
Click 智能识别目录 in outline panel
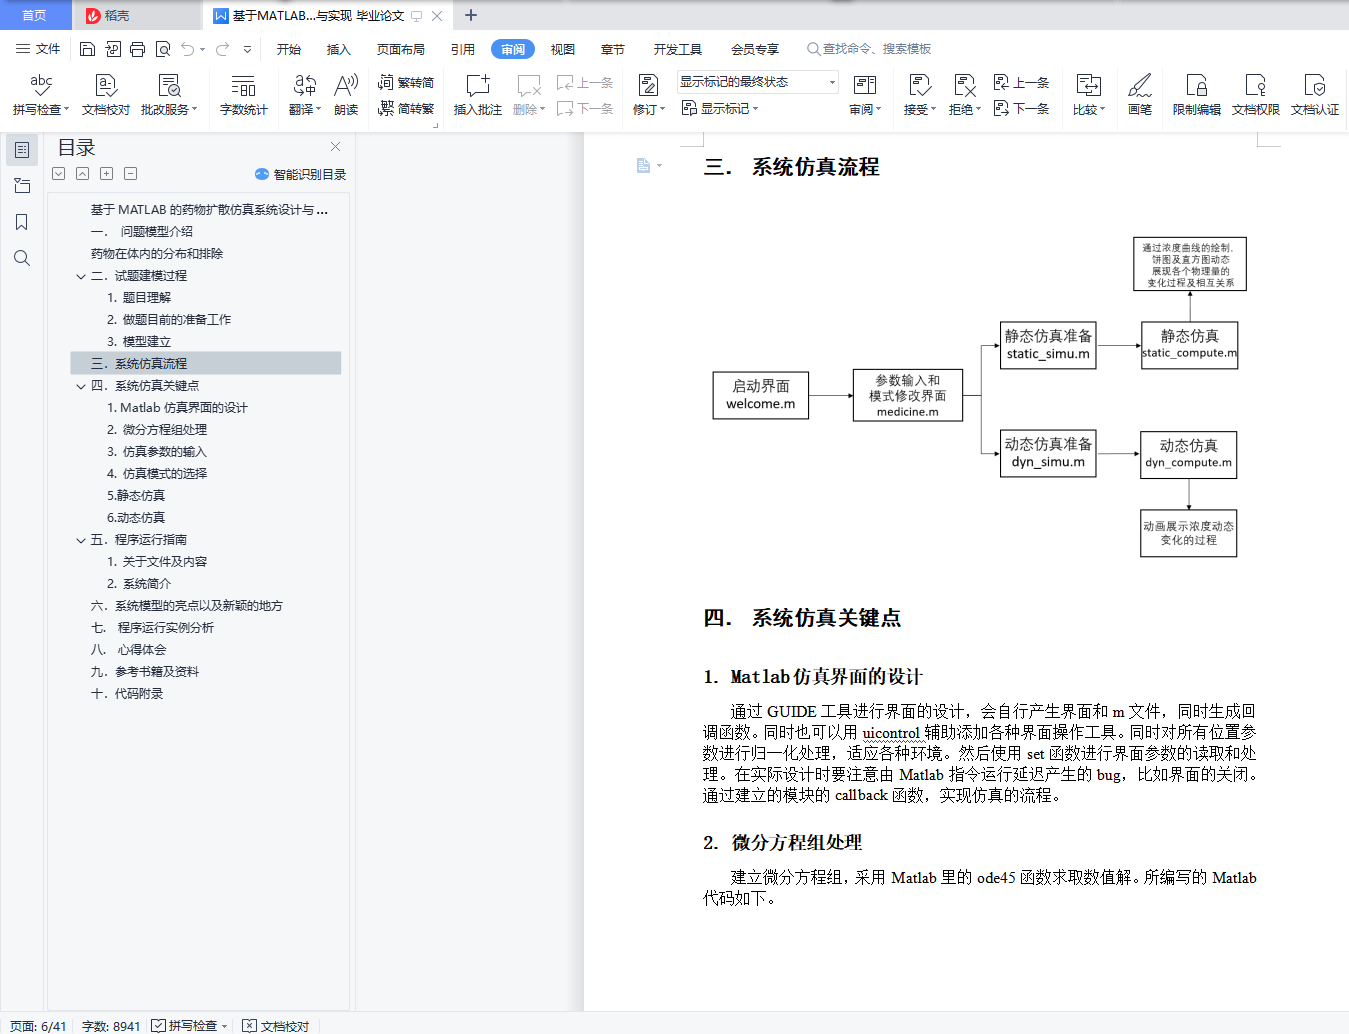pyautogui.click(x=301, y=174)
